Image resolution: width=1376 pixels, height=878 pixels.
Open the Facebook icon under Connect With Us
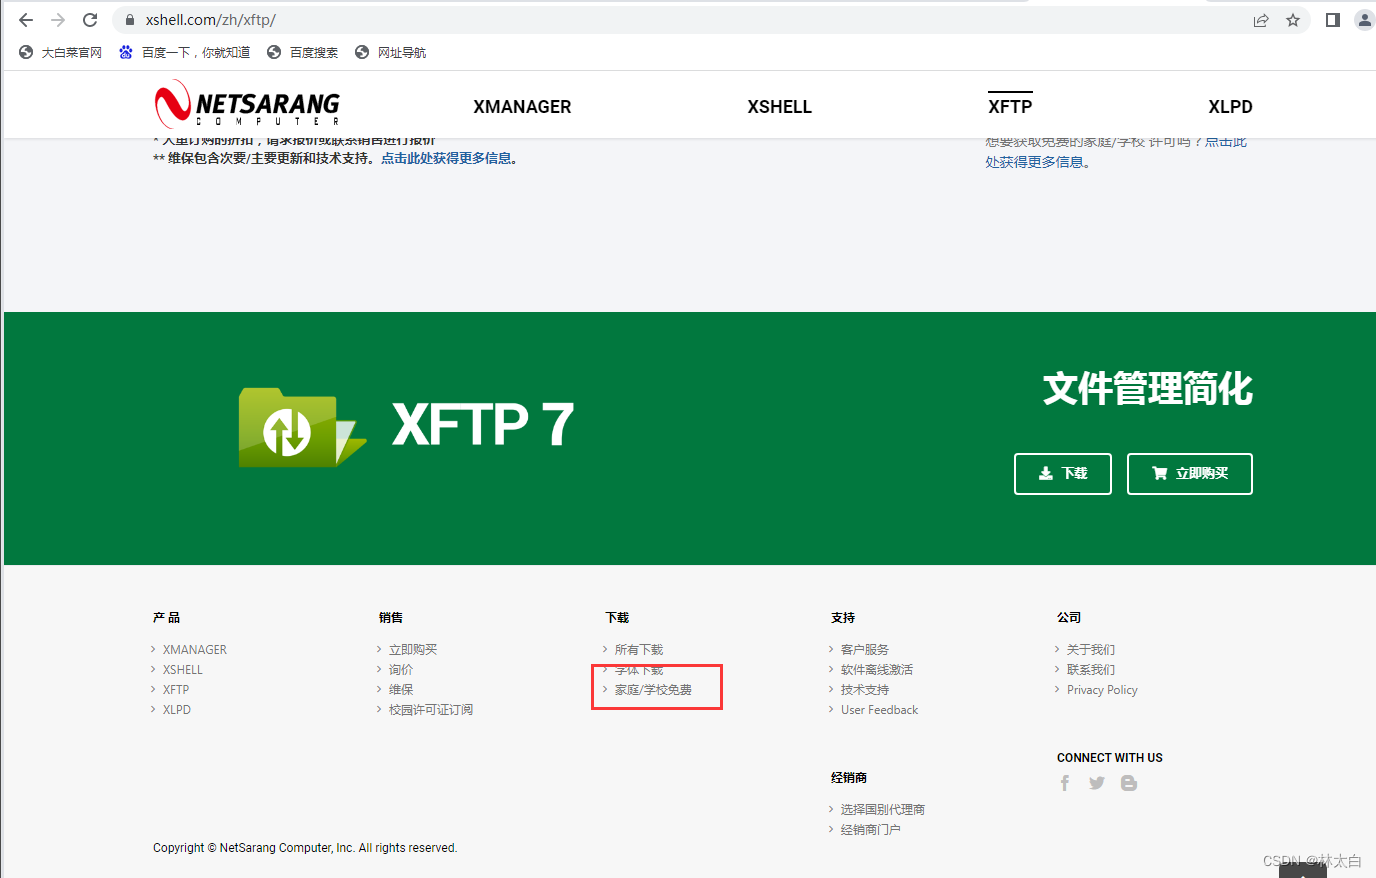coord(1065,783)
